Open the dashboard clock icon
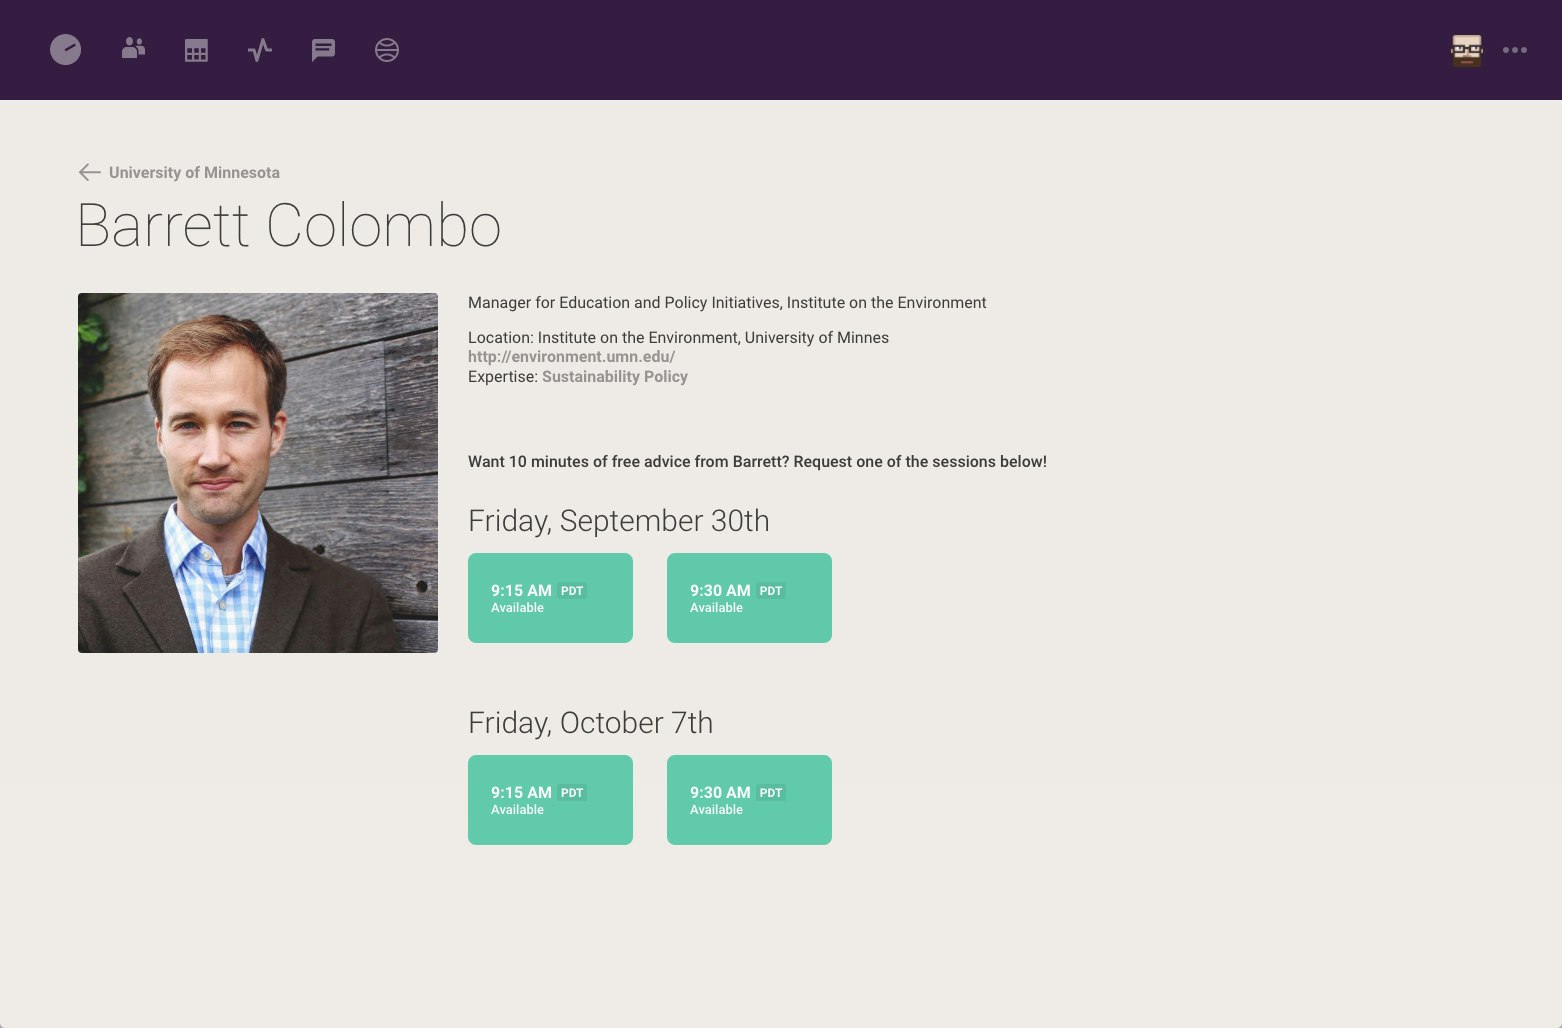 tap(65, 50)
